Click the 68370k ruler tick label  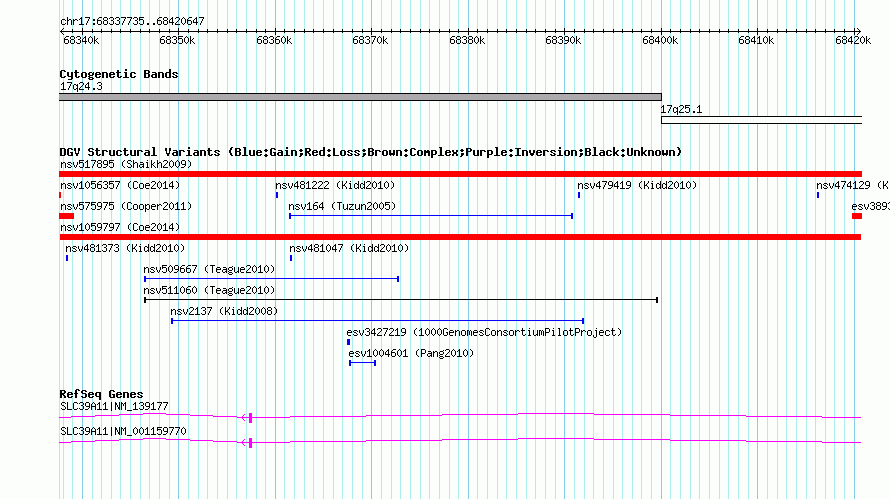click(x=370, y=40)
